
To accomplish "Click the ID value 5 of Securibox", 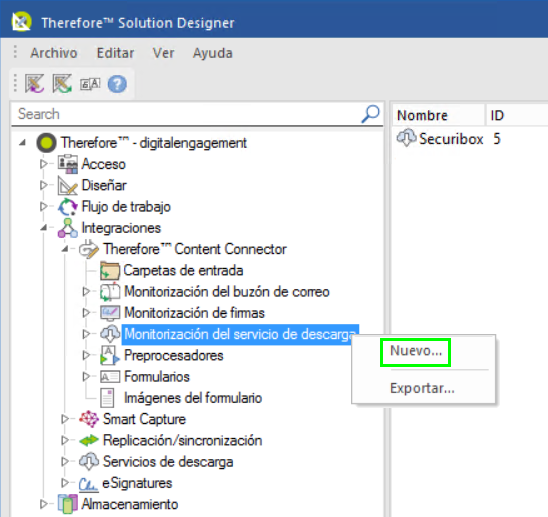I will tap(497, 139).
